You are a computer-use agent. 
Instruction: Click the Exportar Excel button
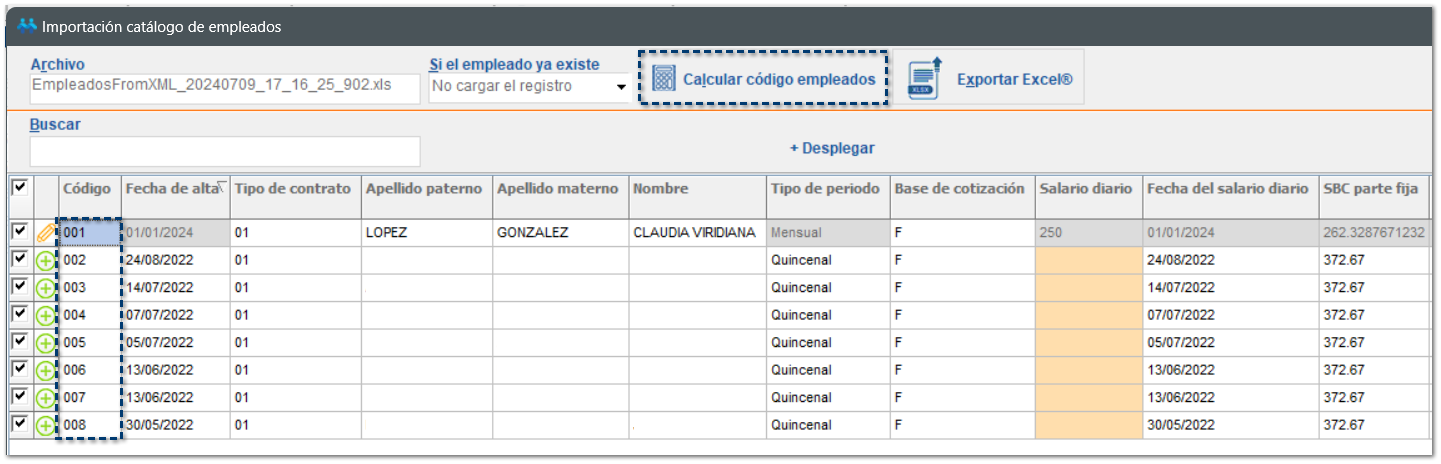pyautogui.click(x=1014, y=79)
